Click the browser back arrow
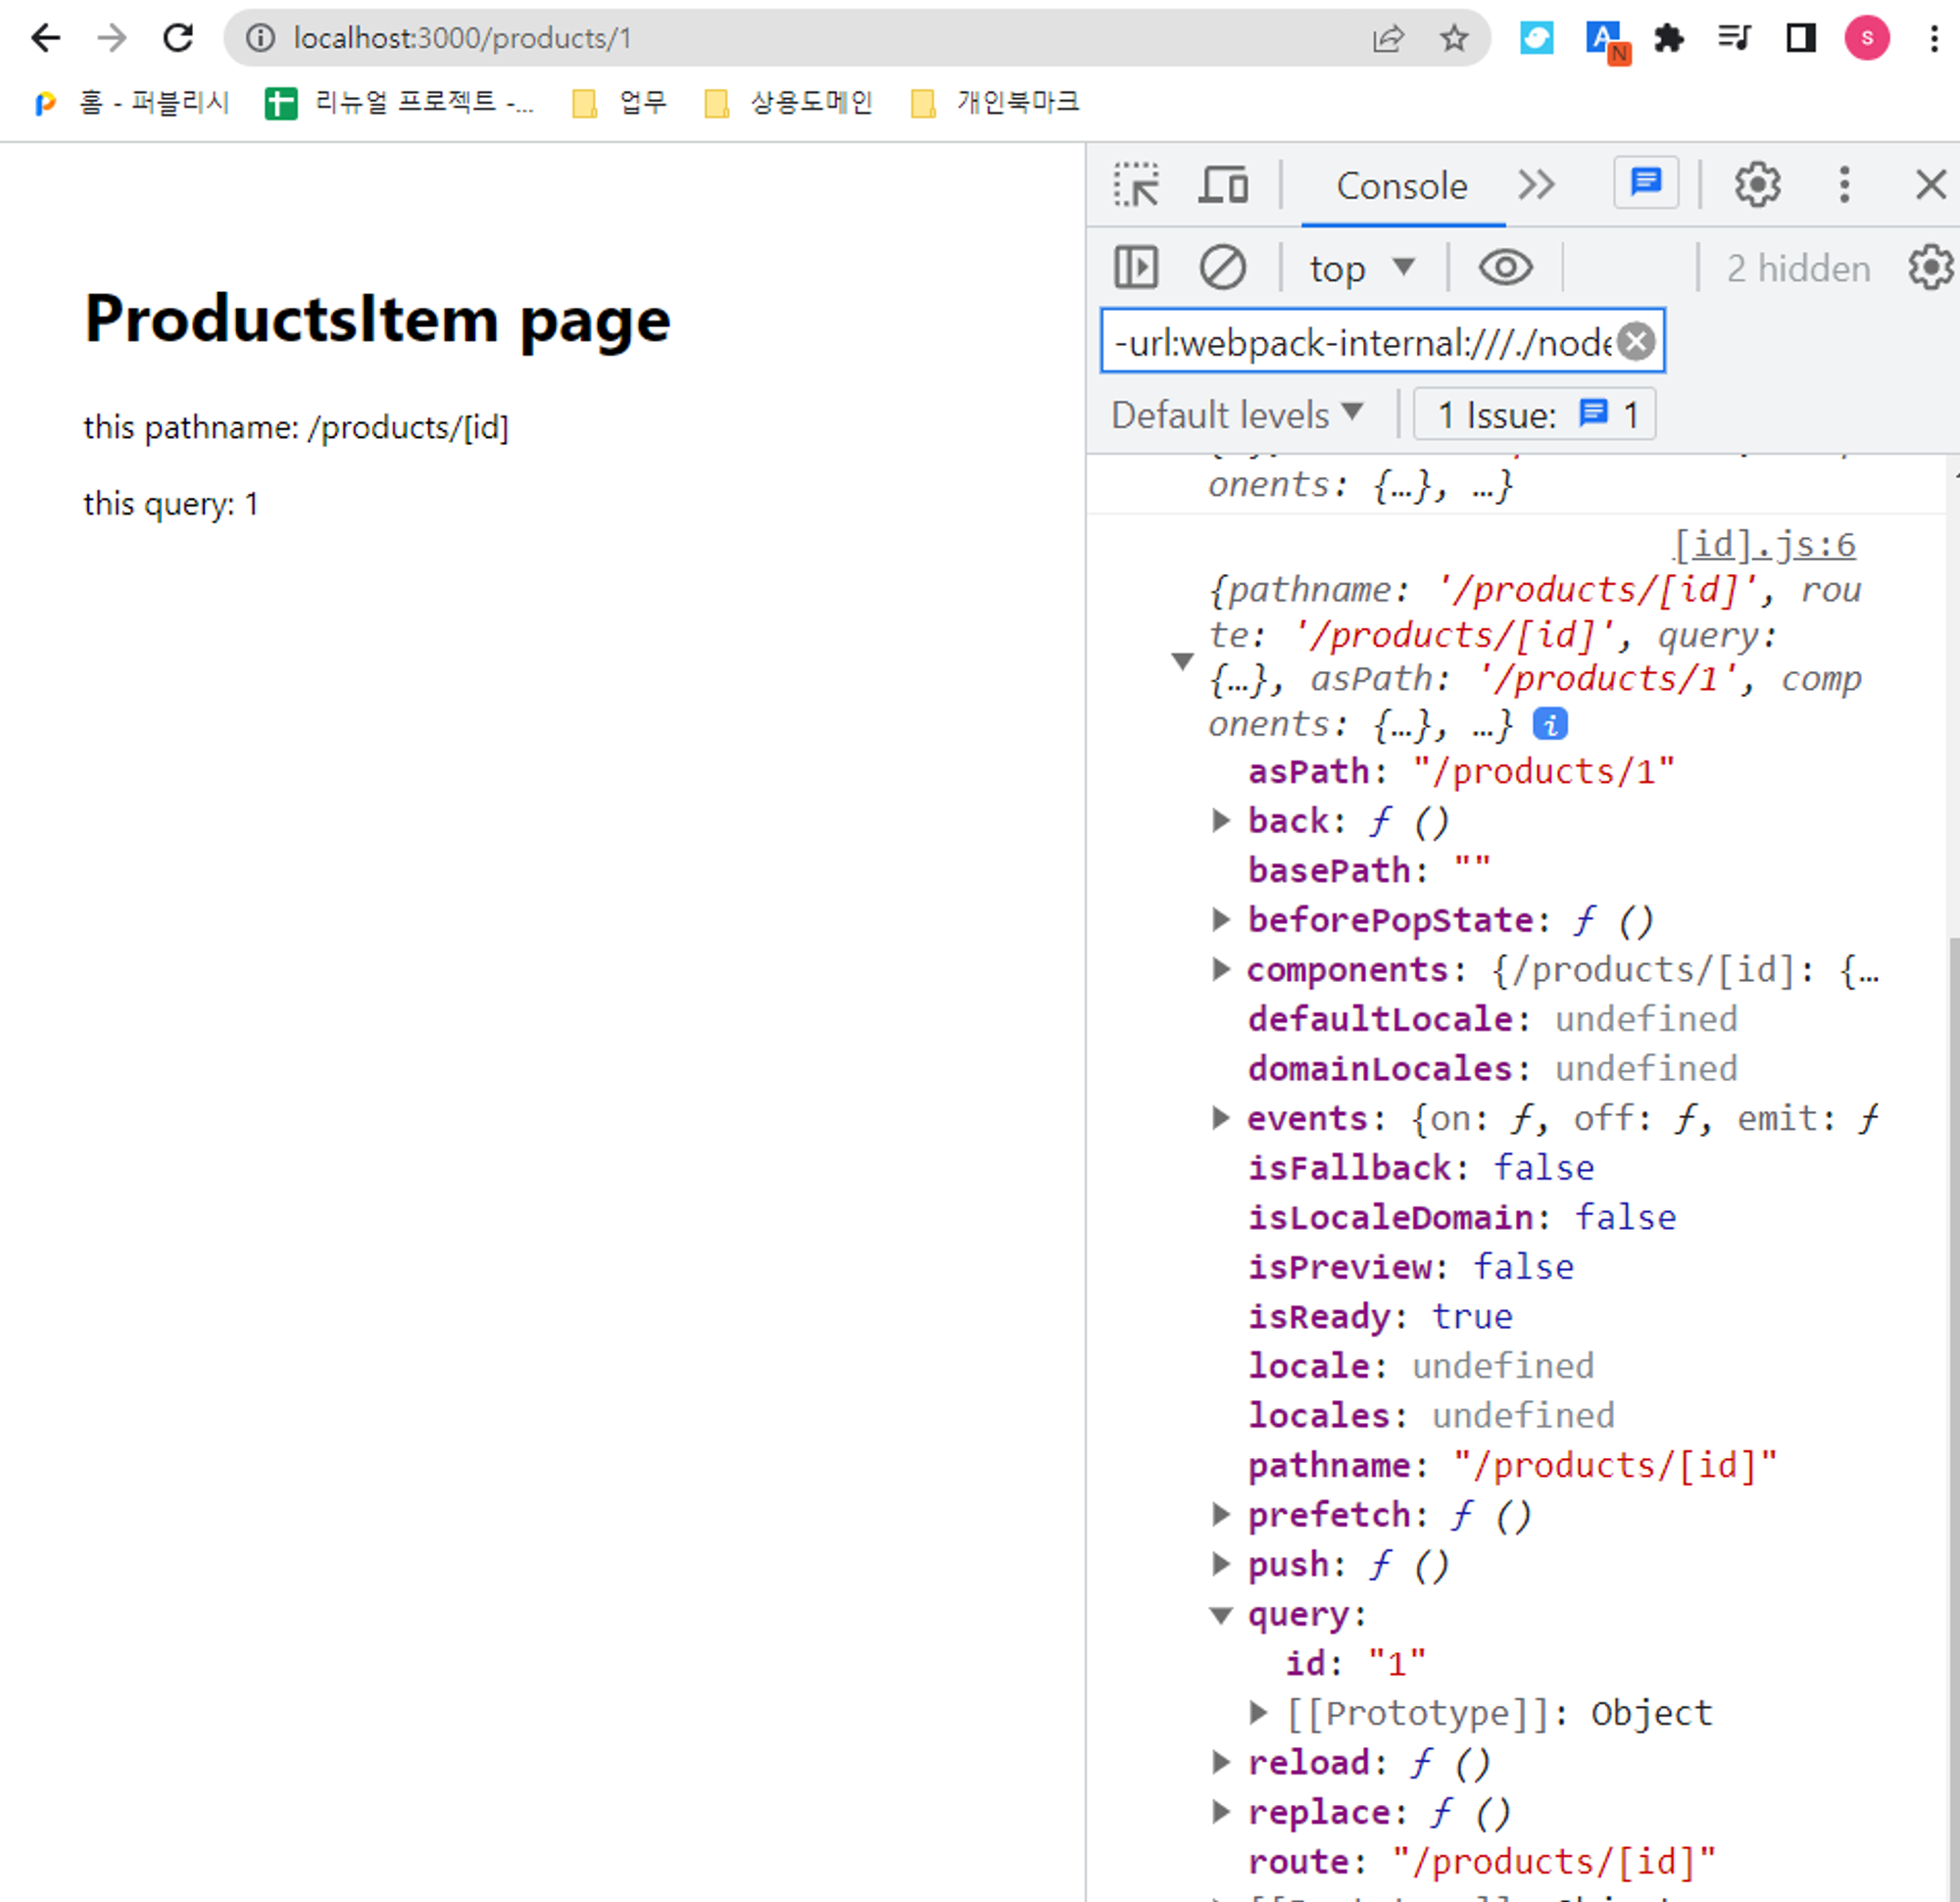Screen dimensions: 1960x1902 pyautogui.click(x=44, y=38)
